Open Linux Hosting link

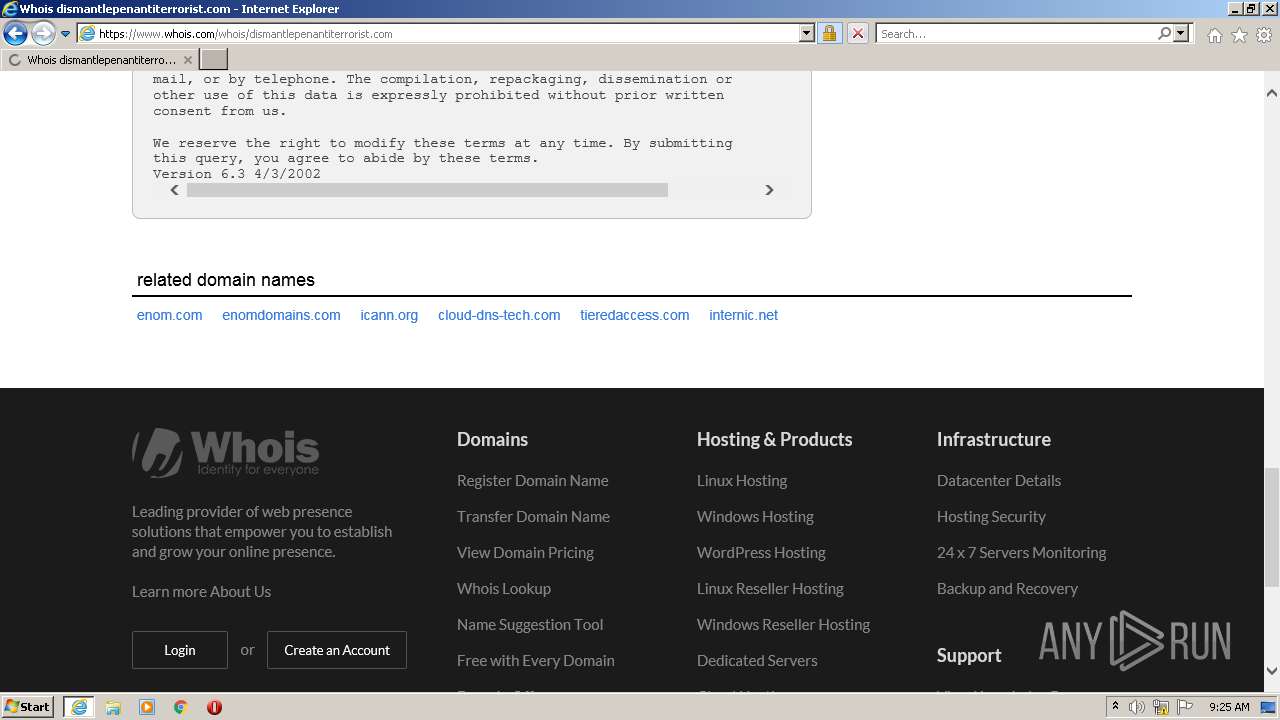pyautogui.click(x=742, y=480)
